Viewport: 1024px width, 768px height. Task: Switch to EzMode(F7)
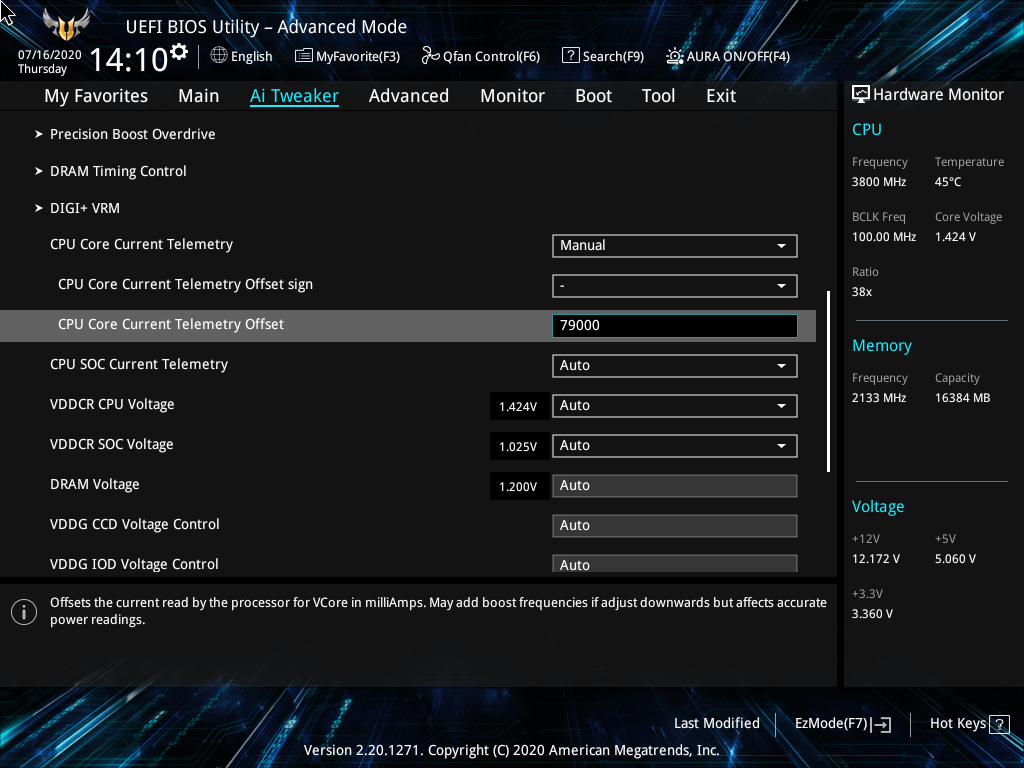point(843,724)
